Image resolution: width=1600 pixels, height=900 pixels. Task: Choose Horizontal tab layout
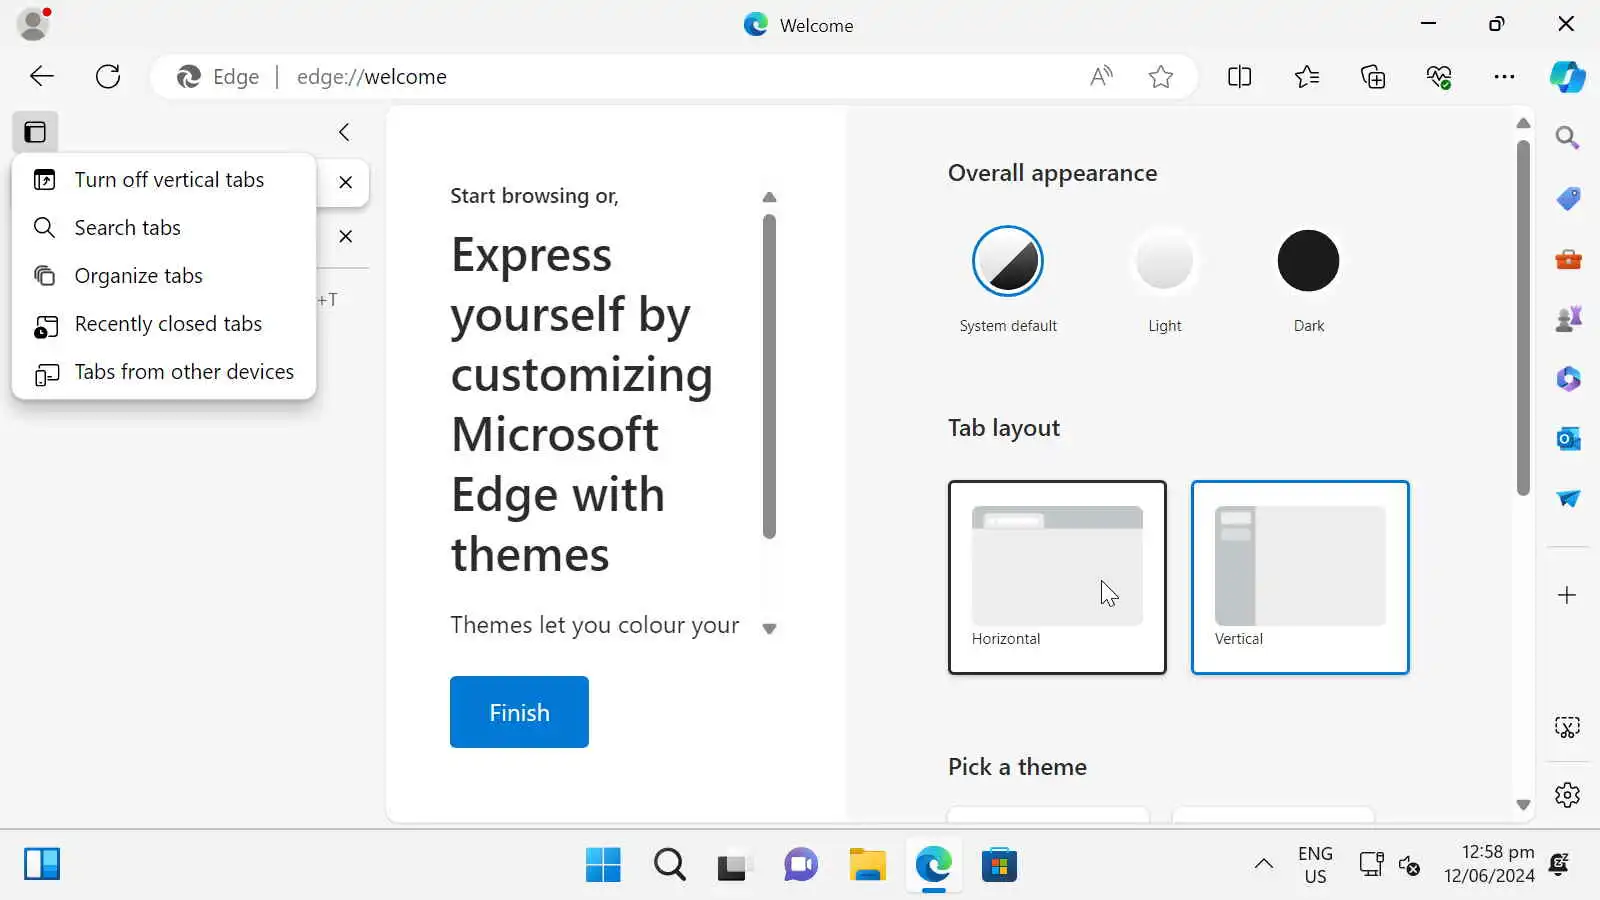tap(1057, 577)
